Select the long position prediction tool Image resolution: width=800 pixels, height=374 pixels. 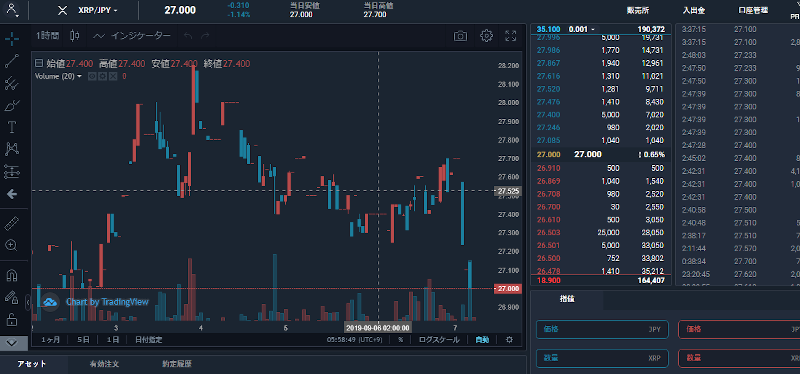click(x=12, y=172)
